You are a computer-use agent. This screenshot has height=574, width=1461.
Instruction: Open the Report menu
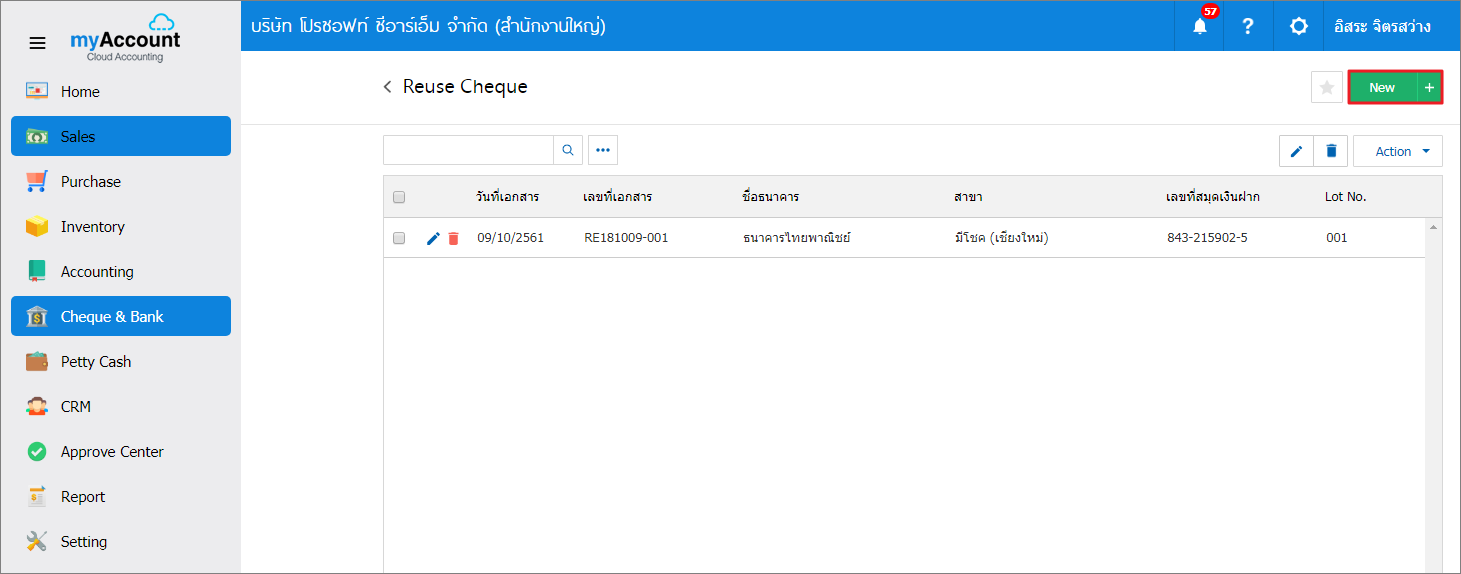click(121, 496)
